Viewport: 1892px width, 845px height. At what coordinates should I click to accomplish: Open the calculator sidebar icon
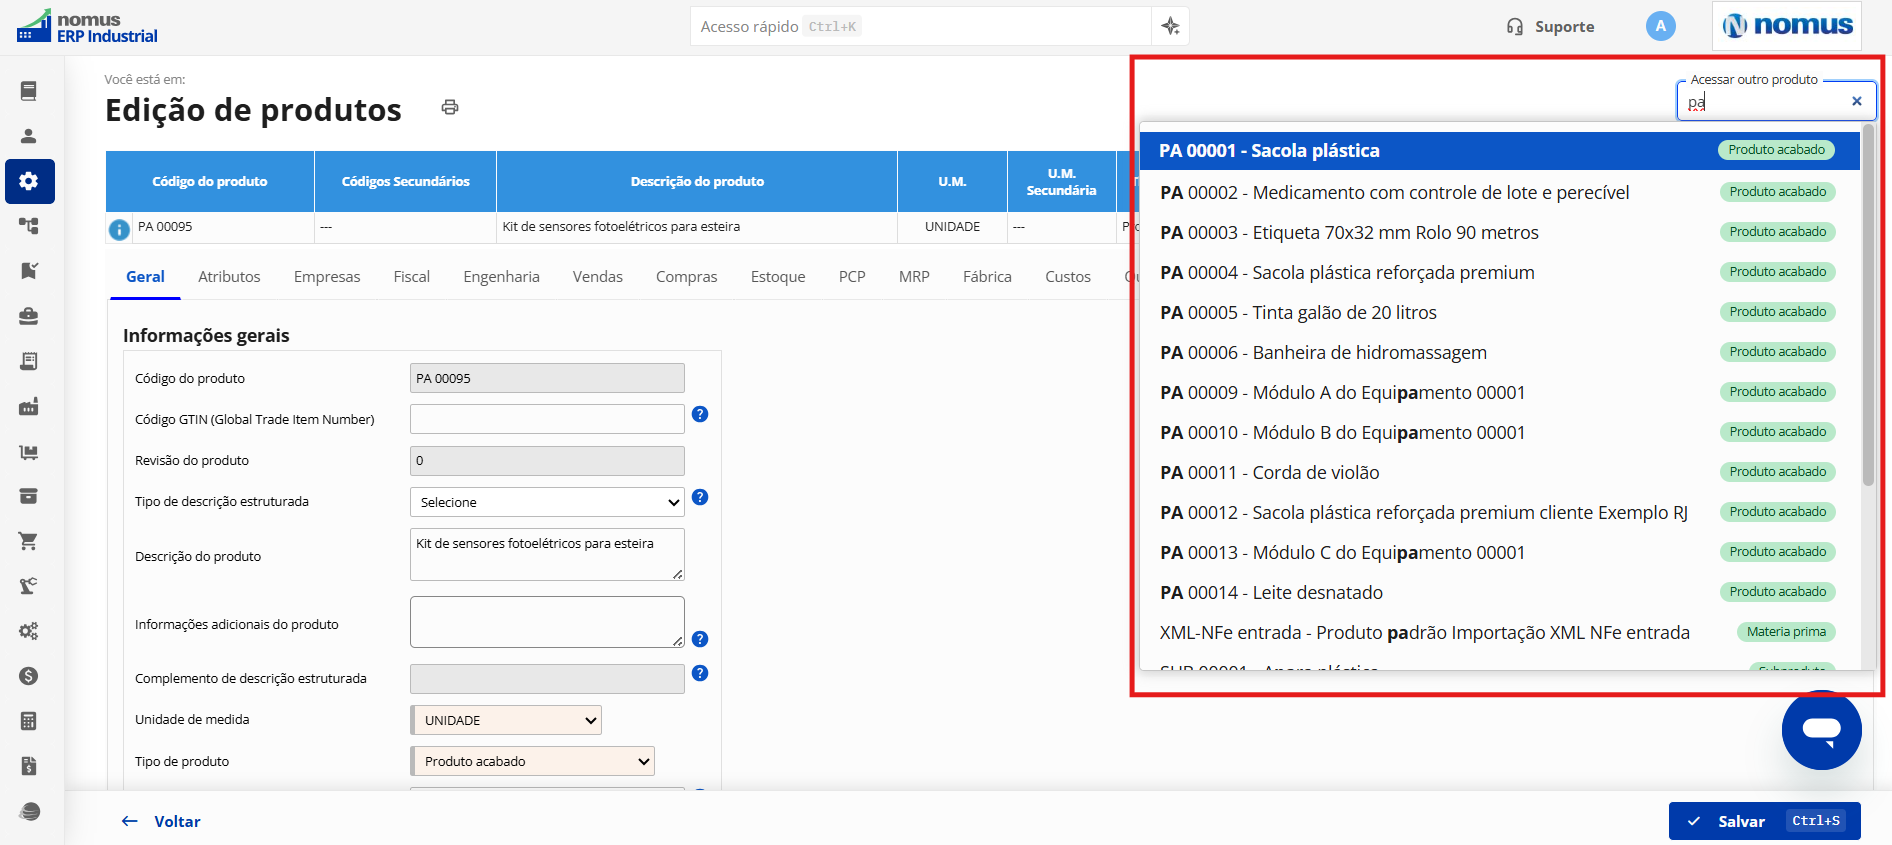click(x=29, y=721)
